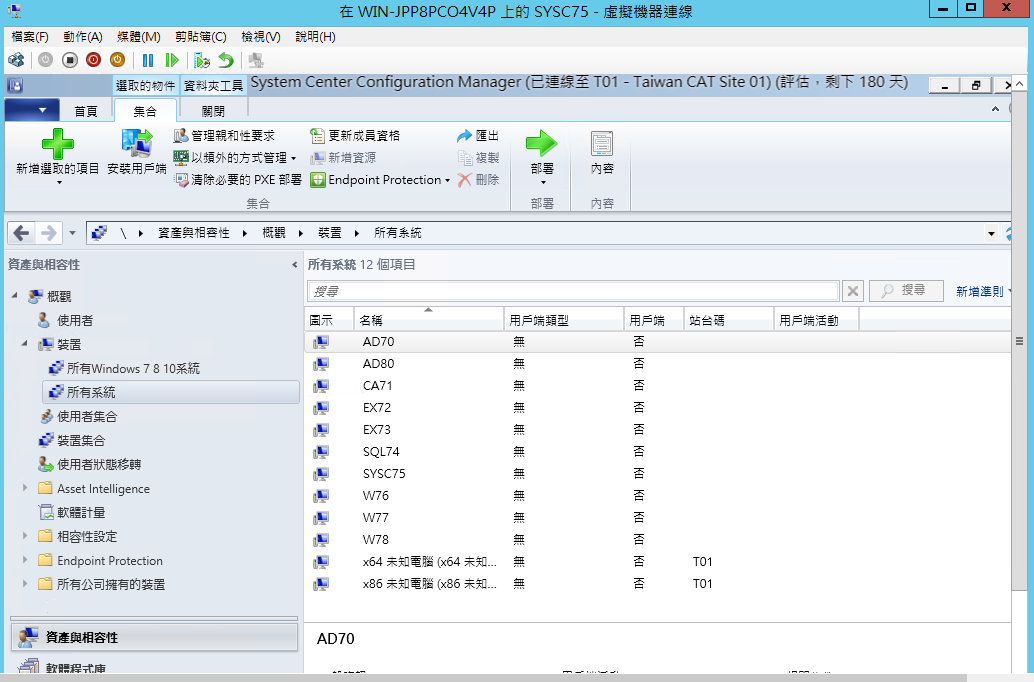
Task: Open navigation history dropdown arrow
Action: [x=73, y=233]
